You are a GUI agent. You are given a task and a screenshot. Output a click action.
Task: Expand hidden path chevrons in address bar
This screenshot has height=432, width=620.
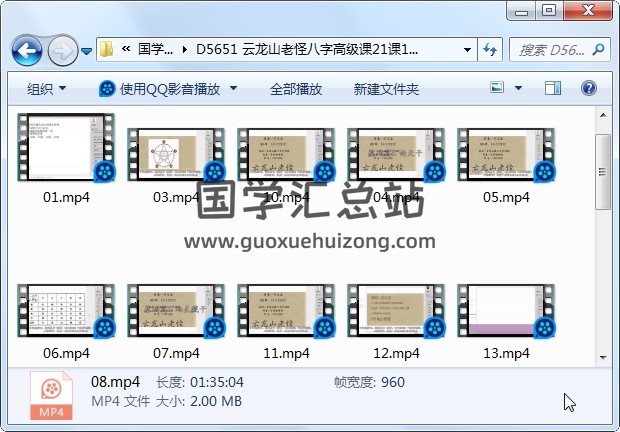(x=126, y=49)
